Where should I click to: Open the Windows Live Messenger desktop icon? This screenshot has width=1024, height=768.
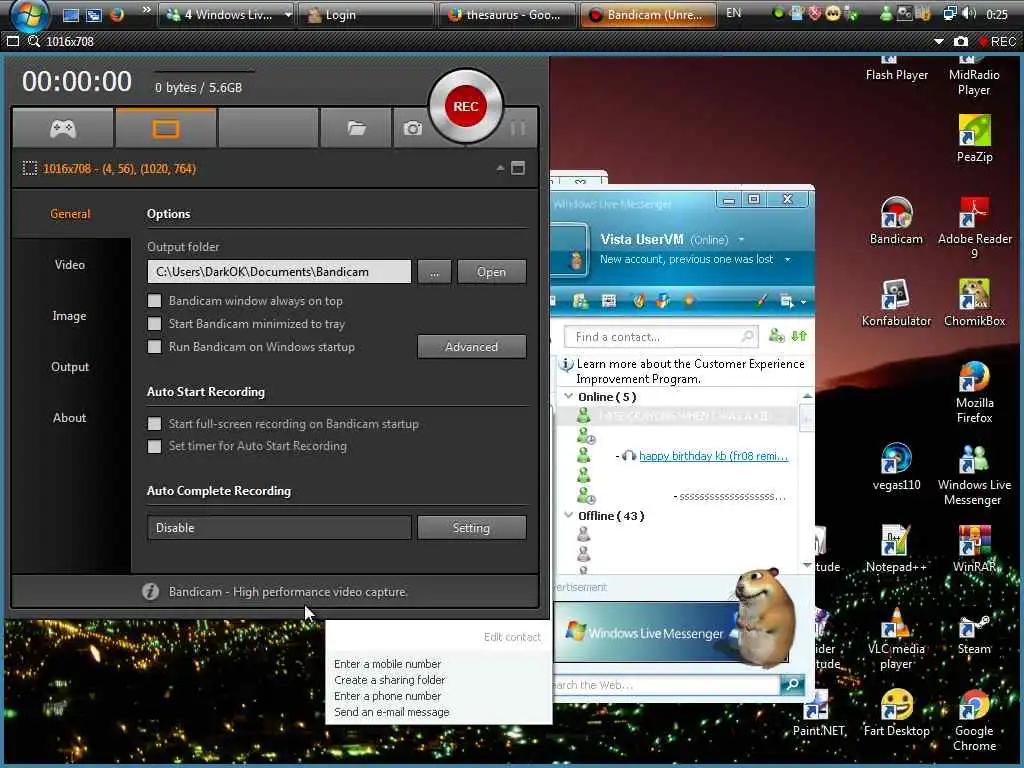tap(974, 474)
